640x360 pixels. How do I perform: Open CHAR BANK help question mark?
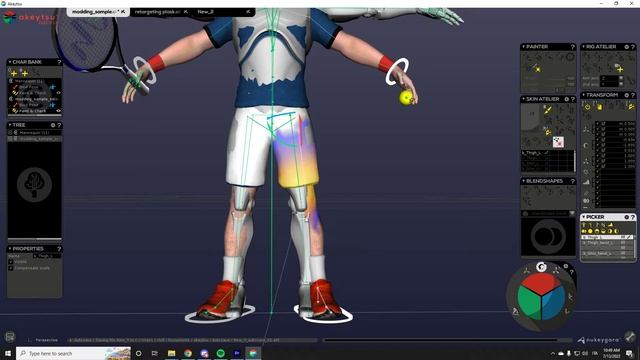[59, 62]
